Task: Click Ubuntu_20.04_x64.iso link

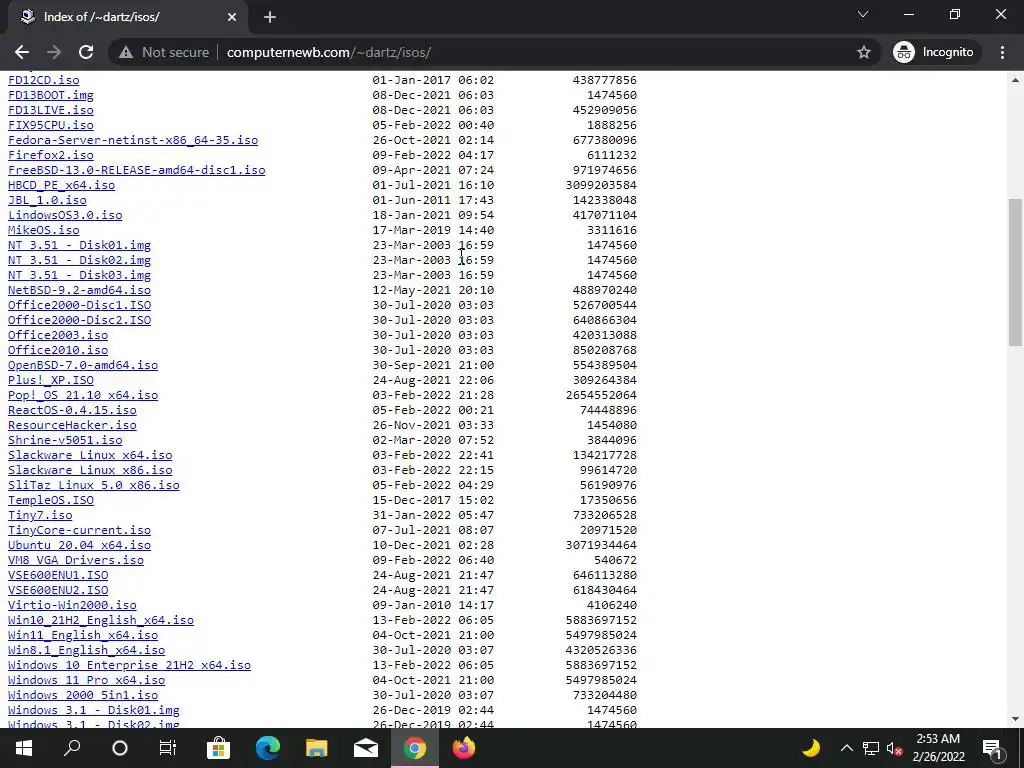Action: click(80, 545)
